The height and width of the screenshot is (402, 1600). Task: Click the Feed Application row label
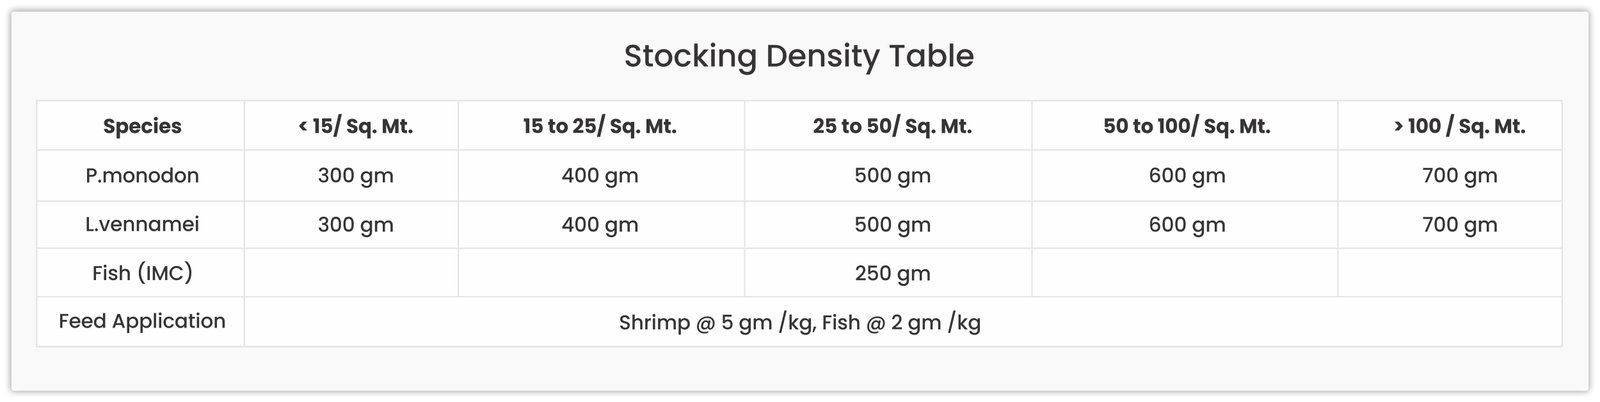point(142,321)
